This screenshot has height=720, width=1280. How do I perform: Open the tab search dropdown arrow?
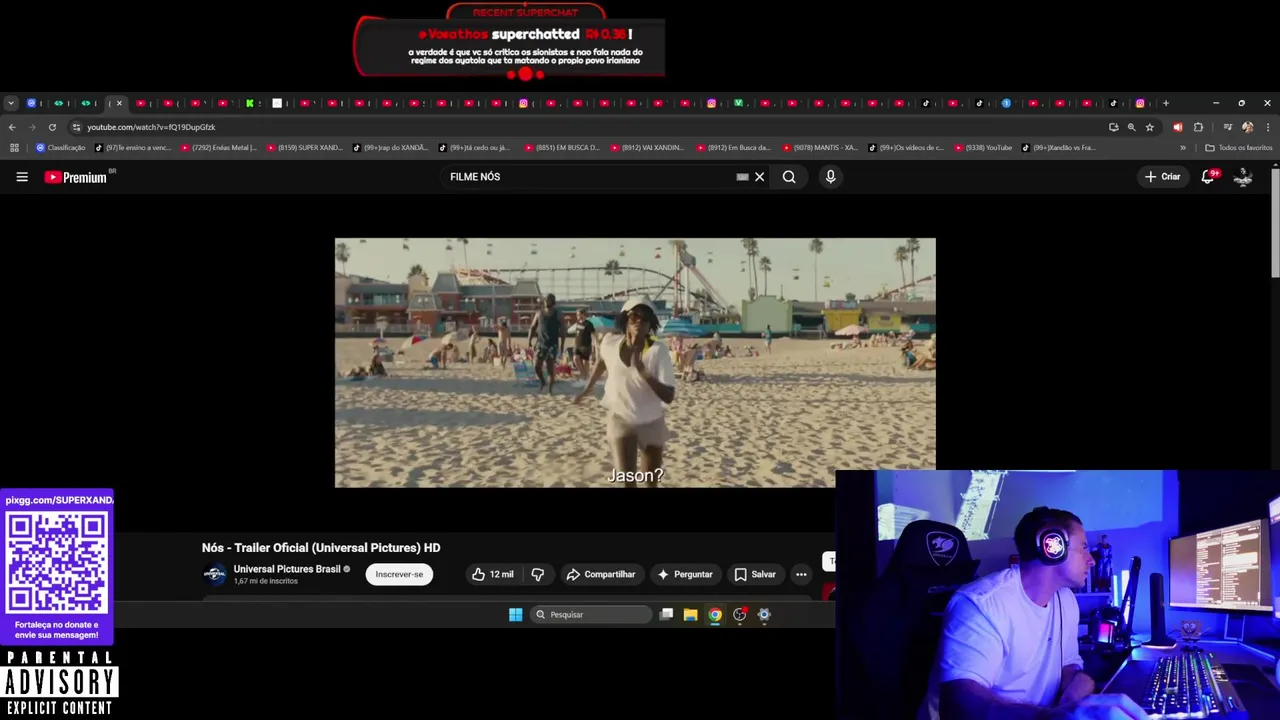[10, 103]
